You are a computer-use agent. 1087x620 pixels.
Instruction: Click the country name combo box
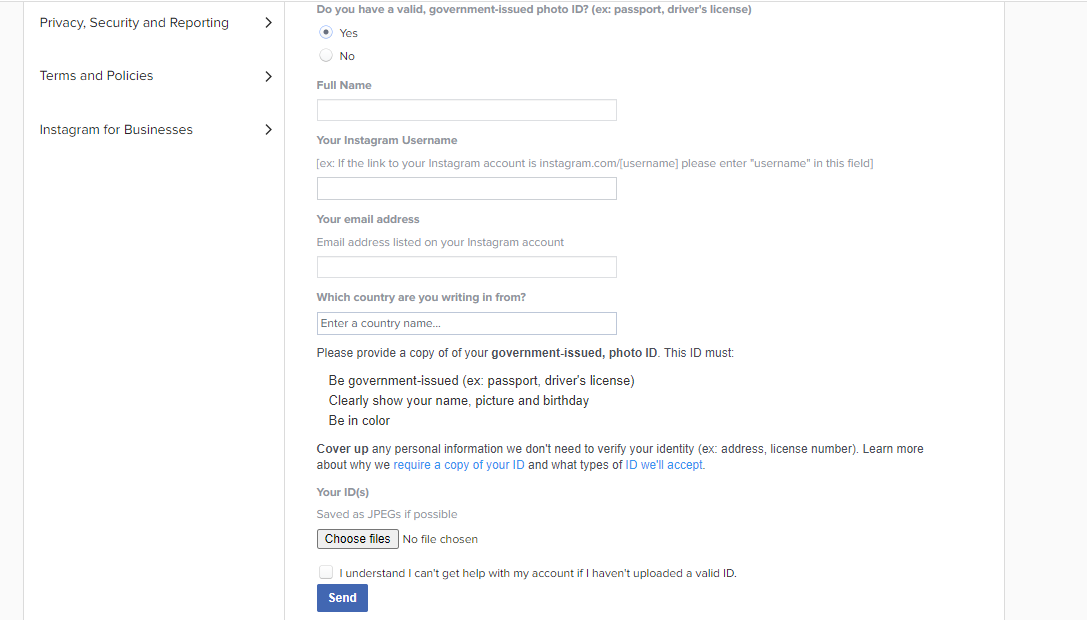[467, 323]
